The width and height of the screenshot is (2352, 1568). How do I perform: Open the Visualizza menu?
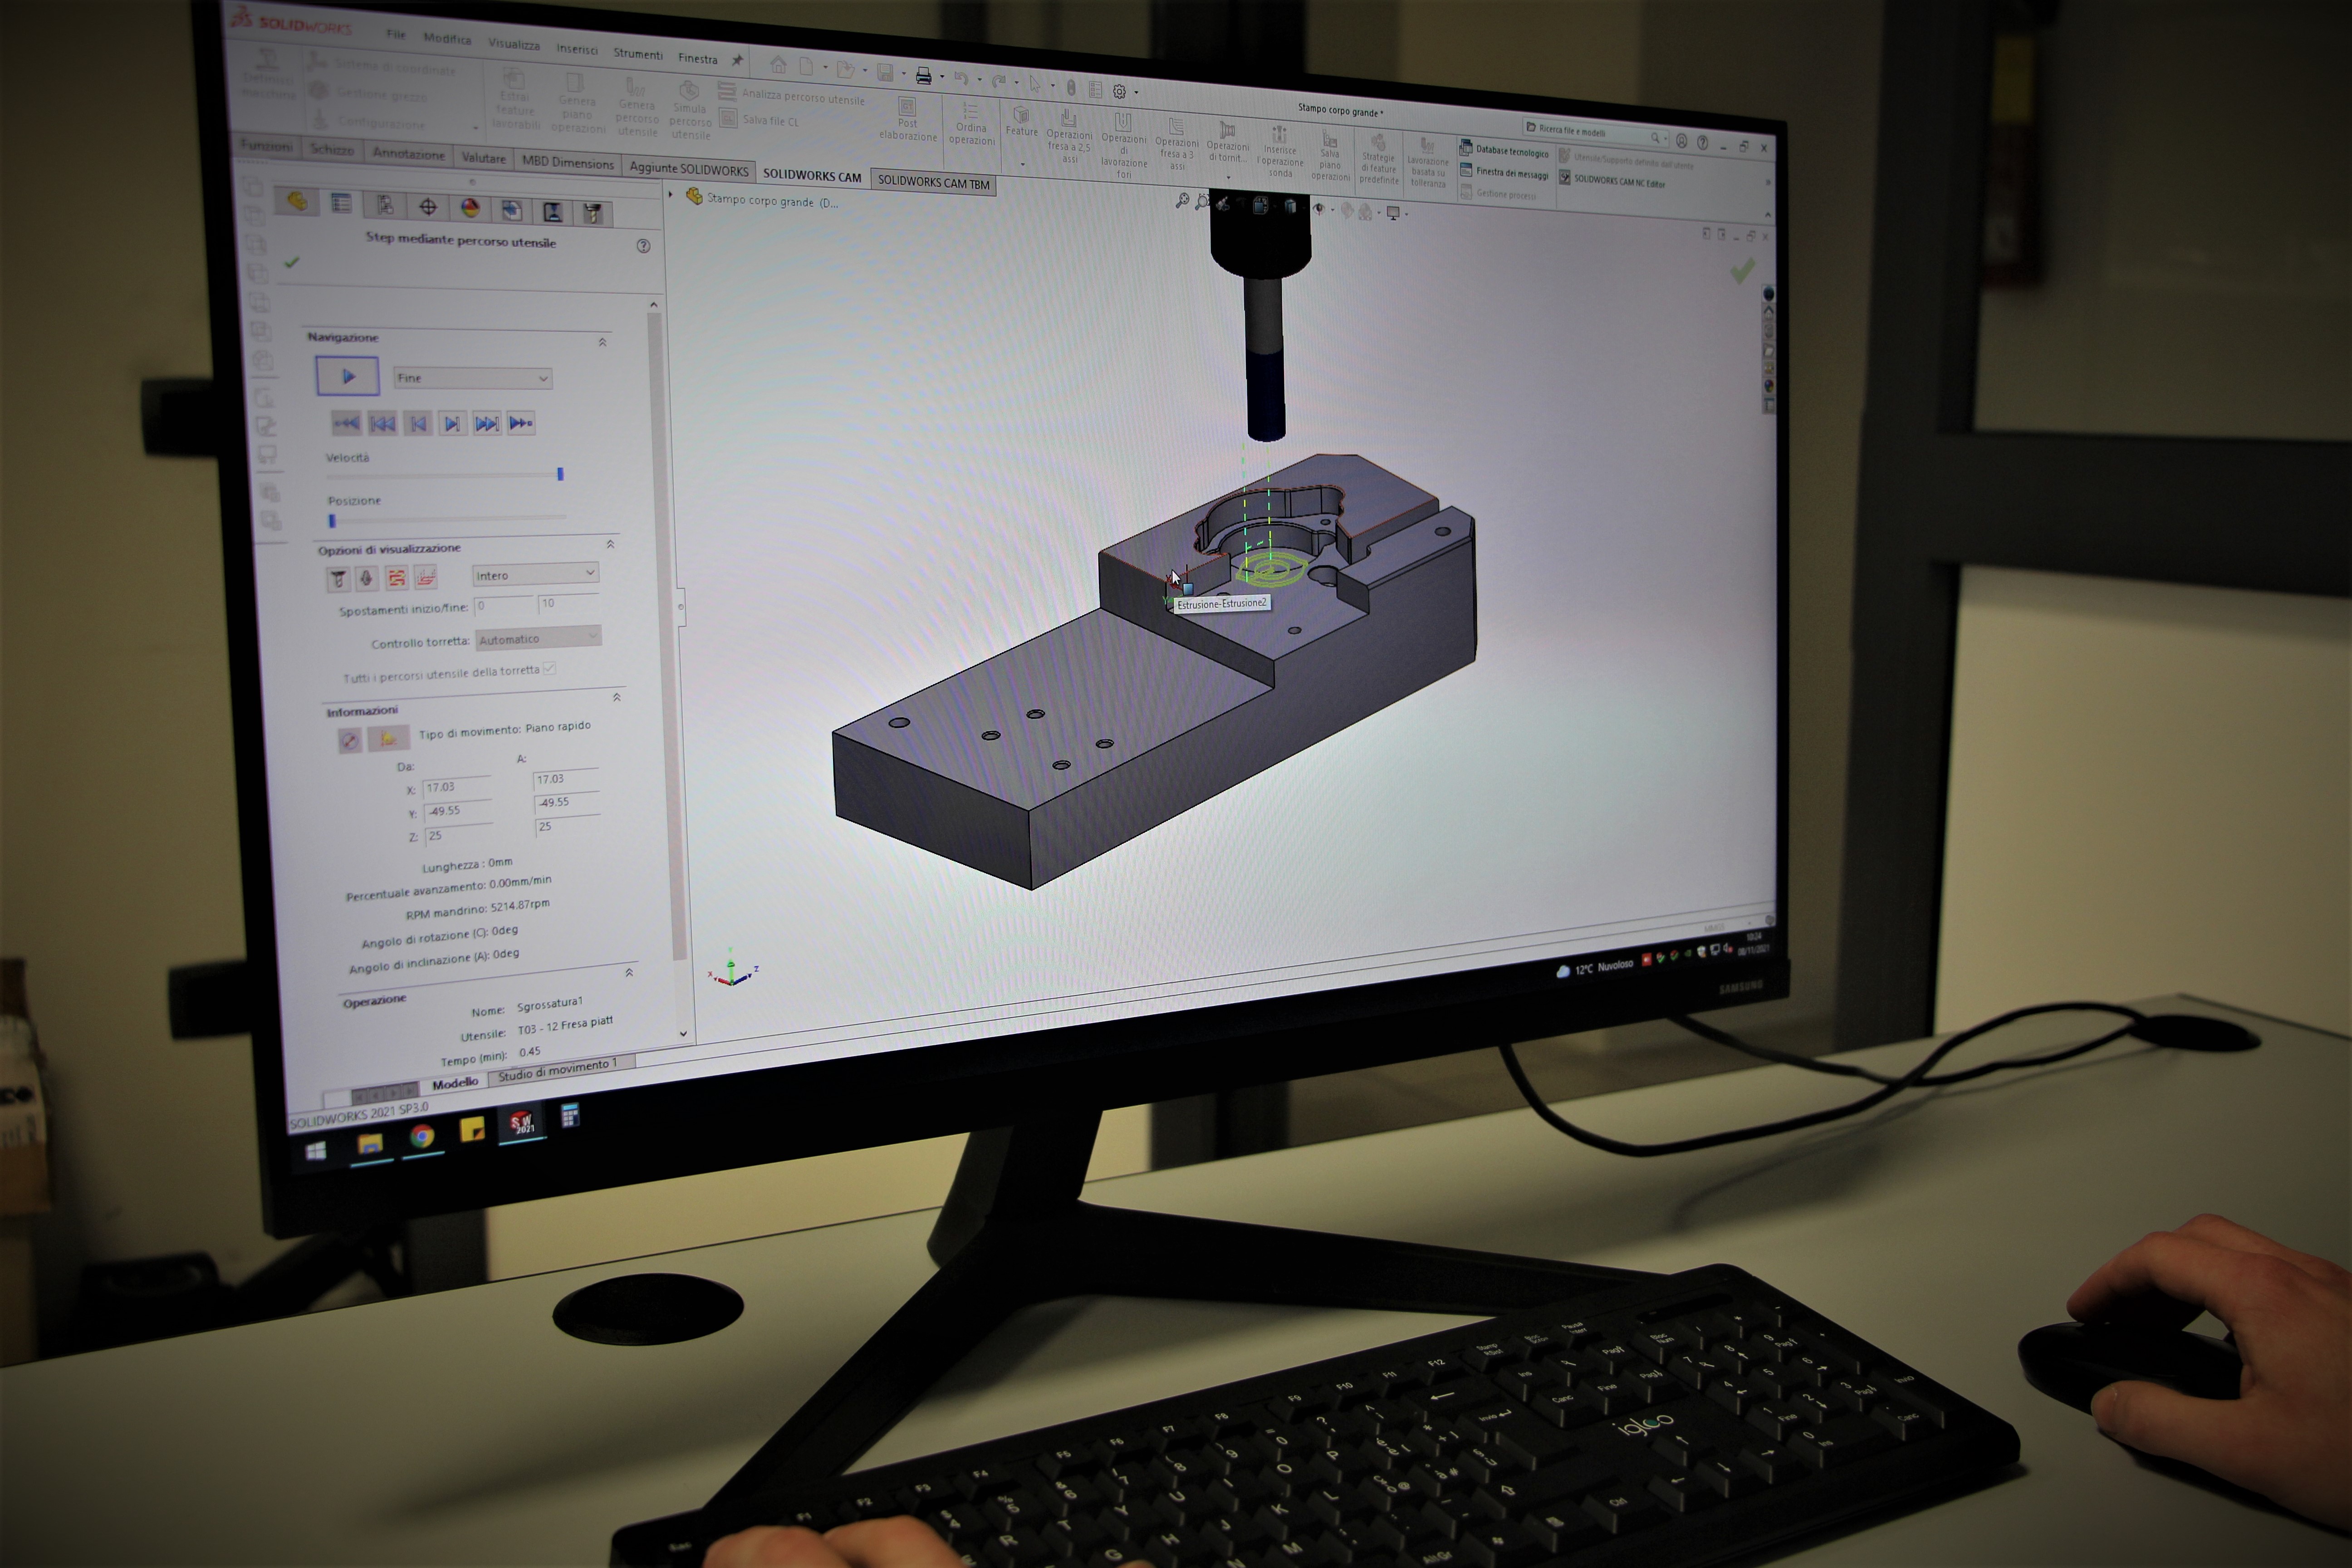(514, 44)
